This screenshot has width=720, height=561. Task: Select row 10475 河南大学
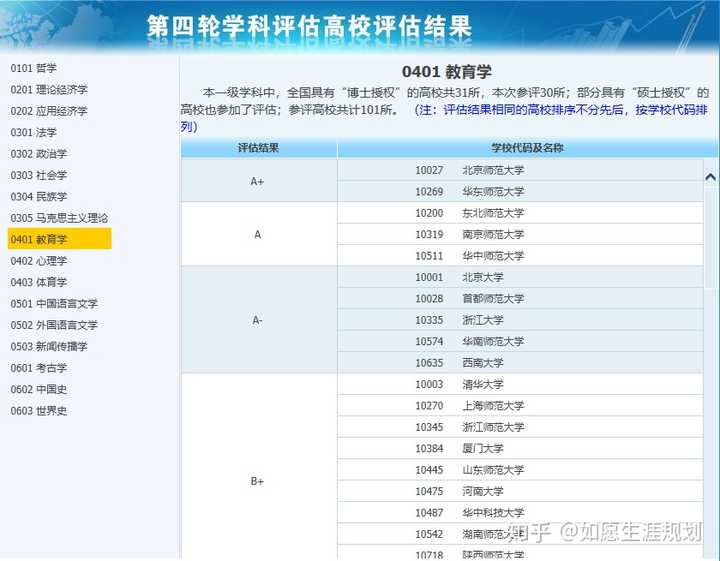tap(520, 491)
